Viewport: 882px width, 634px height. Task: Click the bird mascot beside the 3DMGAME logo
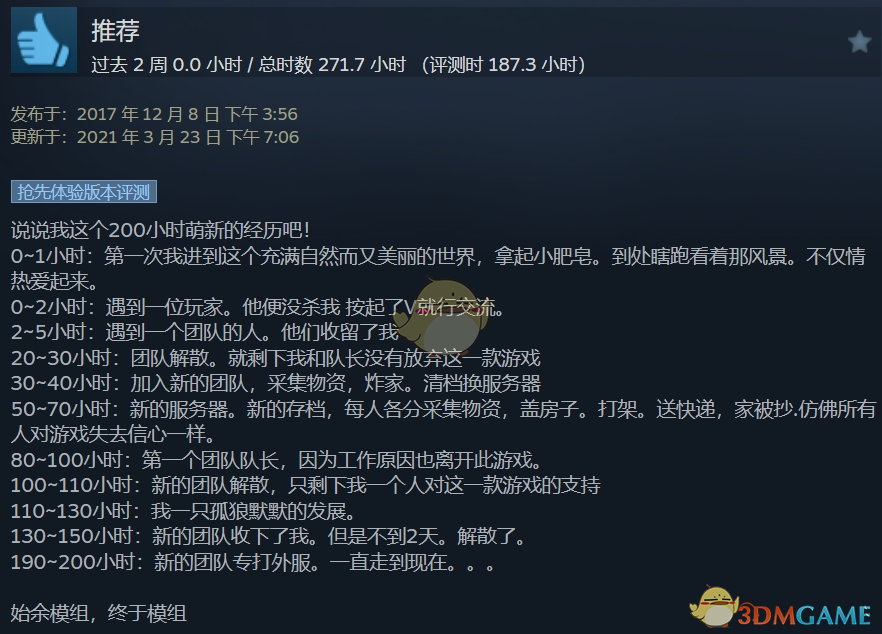tap(714, 606)
